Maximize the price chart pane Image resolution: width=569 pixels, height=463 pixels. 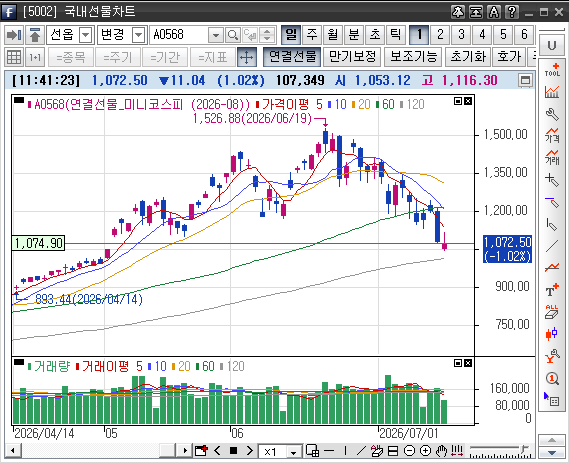[458, 101]
